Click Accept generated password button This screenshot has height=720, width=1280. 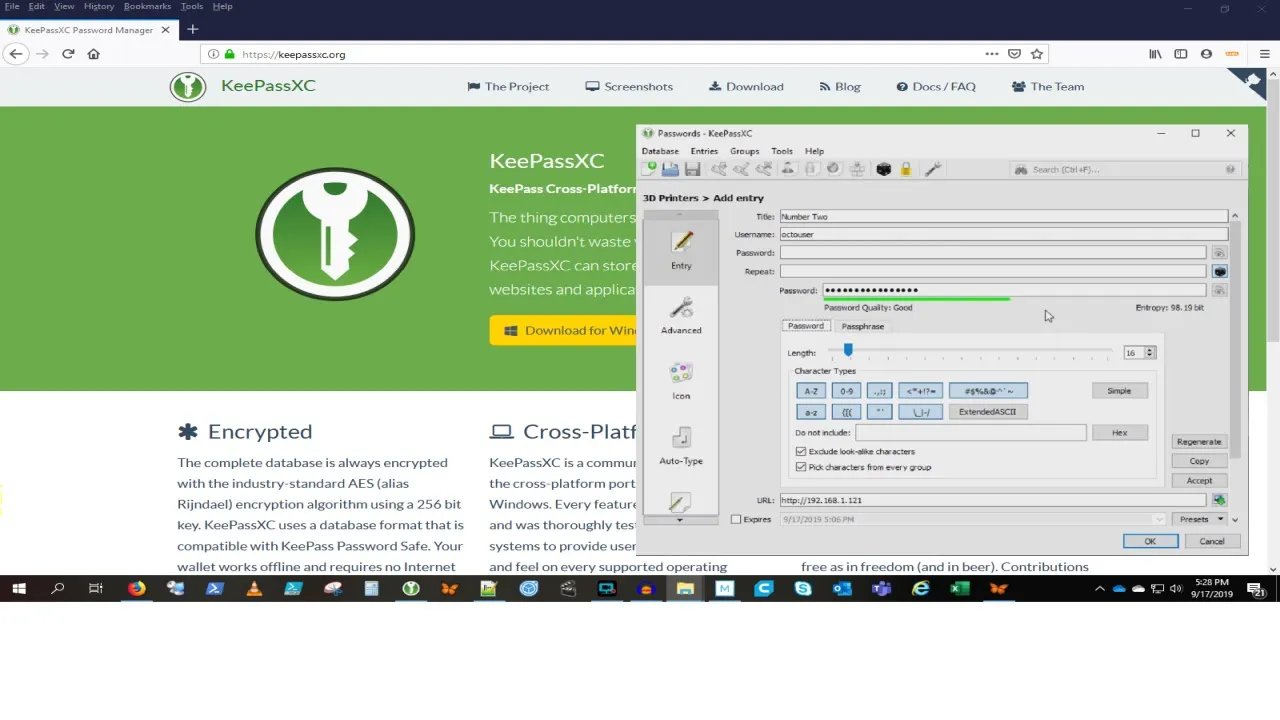1199,481
